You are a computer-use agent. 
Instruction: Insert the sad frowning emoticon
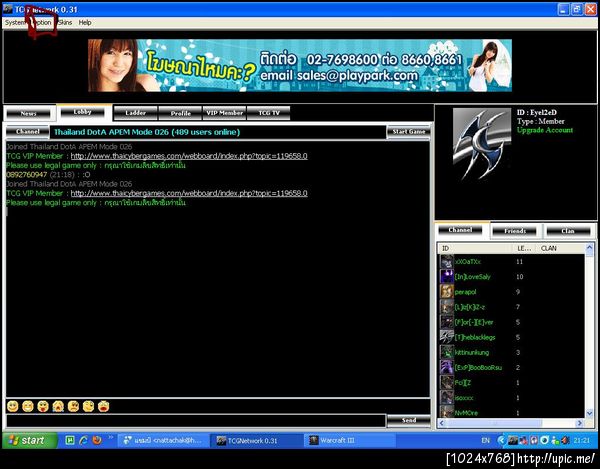pos(73,406)
